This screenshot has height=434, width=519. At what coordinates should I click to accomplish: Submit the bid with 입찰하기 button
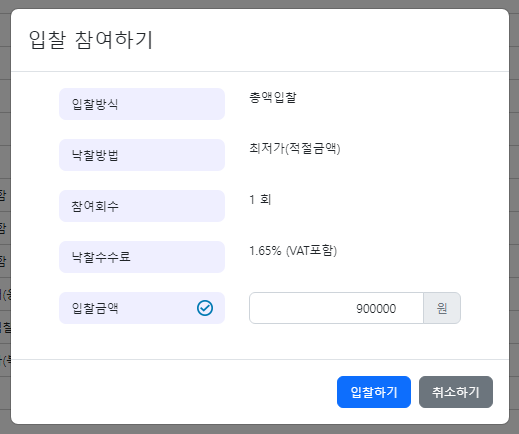point(374,392)
